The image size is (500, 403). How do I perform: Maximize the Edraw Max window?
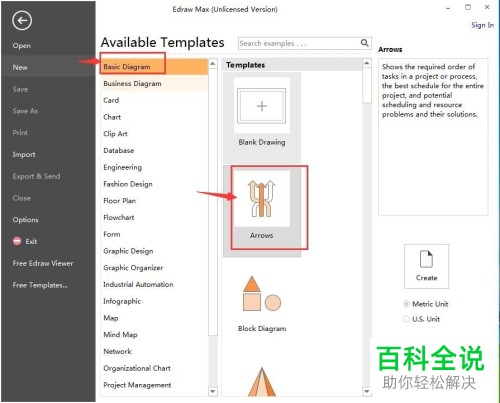(x=468, y=7)
